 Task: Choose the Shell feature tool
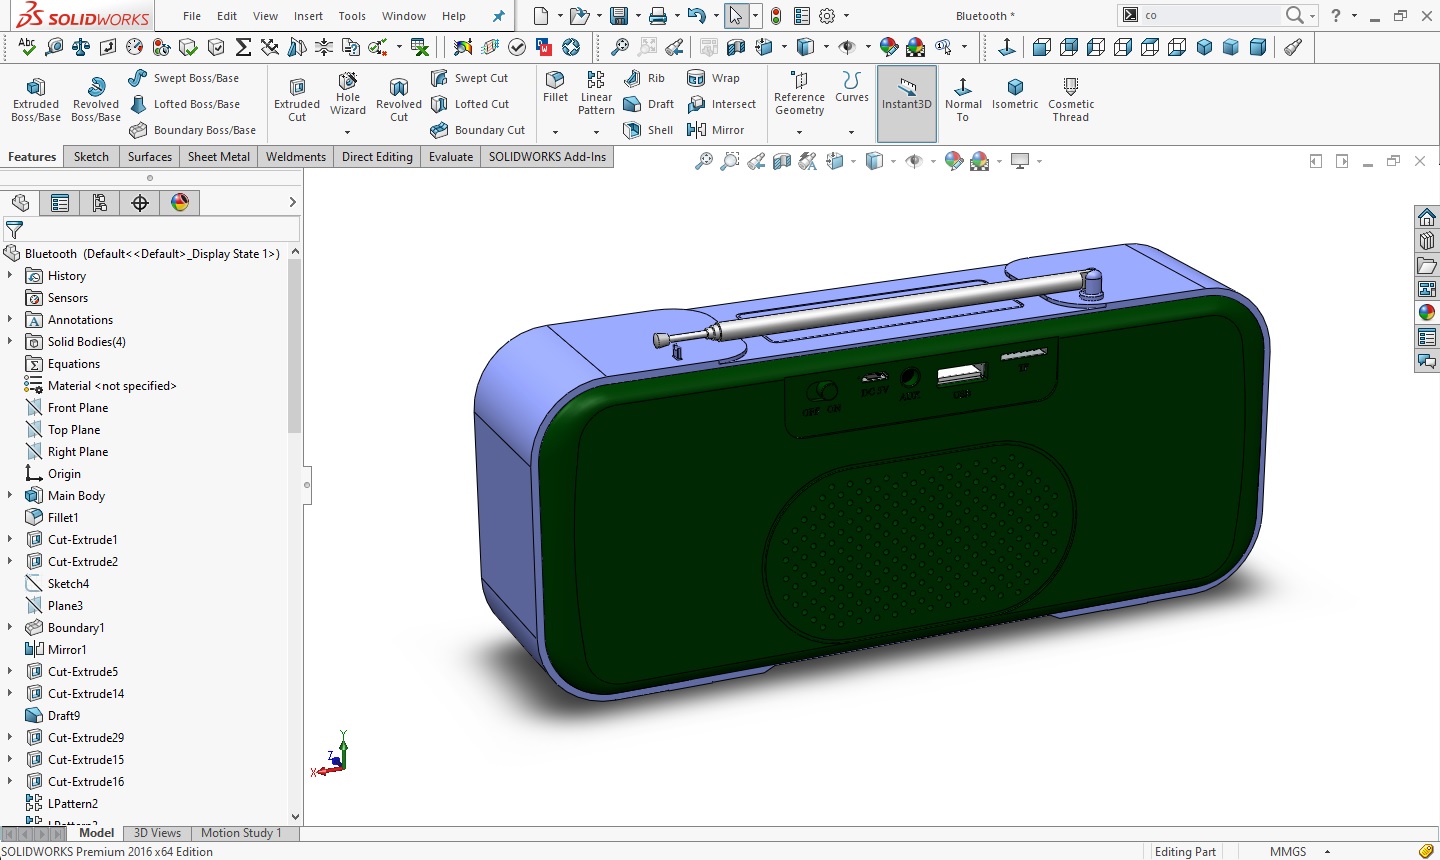coord(649,130)
